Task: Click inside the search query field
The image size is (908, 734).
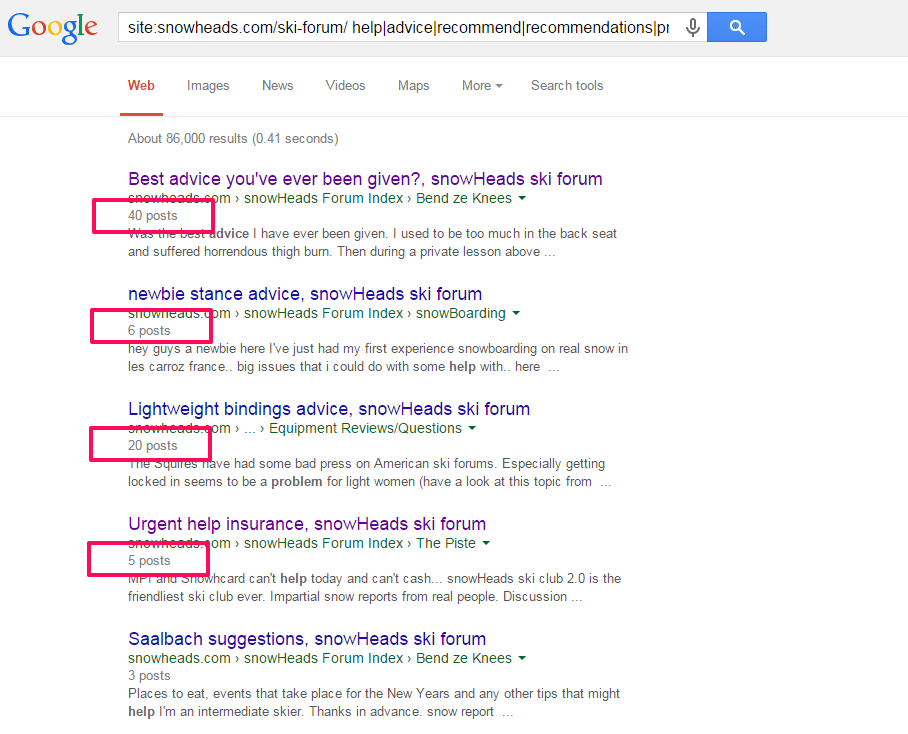Action: pos(398,27)
